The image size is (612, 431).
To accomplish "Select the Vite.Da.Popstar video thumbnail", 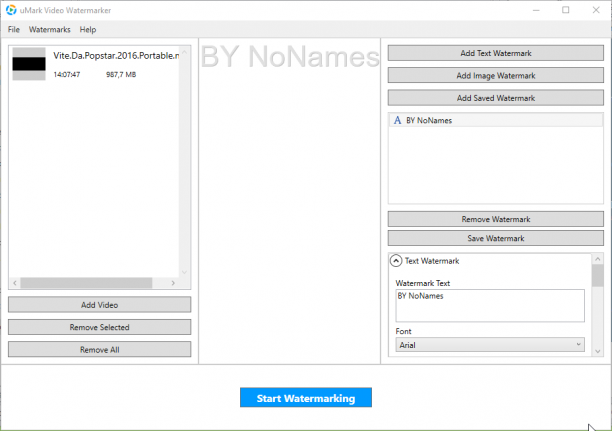I will click(x=29, y=64).
